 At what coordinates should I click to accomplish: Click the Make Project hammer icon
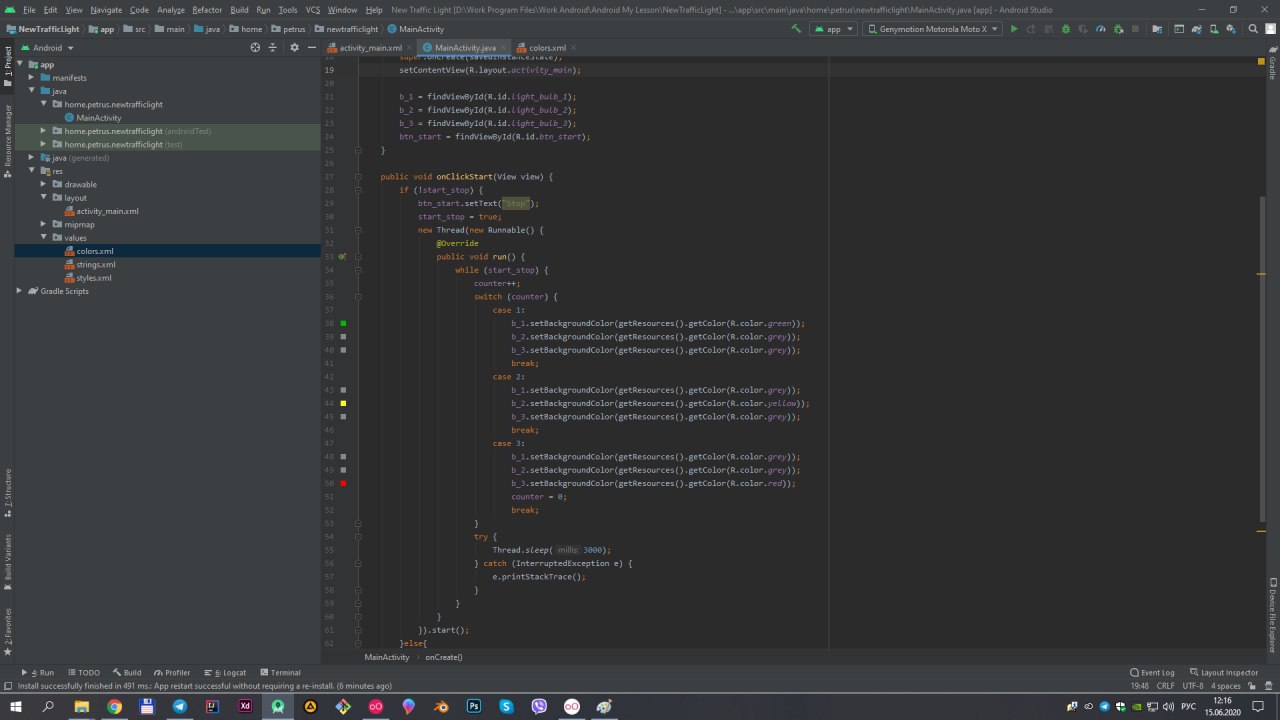(x=796, y=29)
